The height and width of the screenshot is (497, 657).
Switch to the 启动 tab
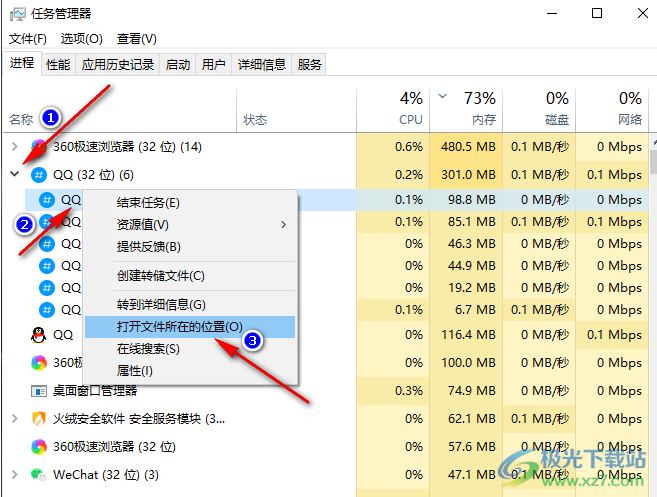(x=178, y=65)
